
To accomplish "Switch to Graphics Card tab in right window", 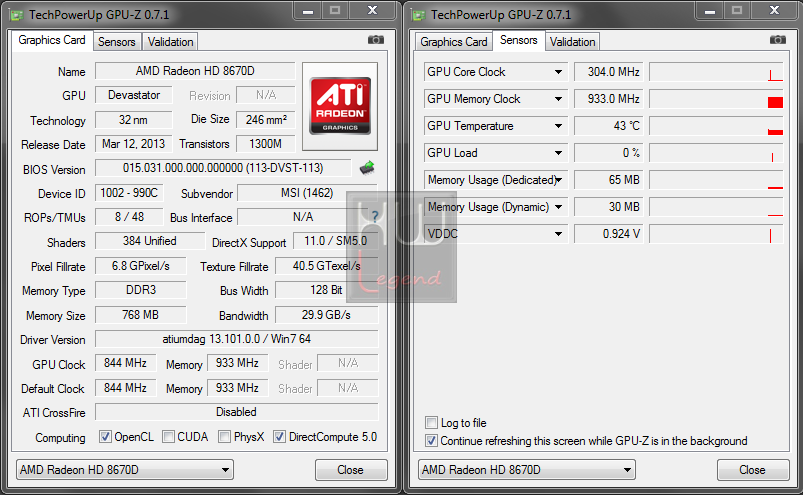I will [x=453, y=41].
